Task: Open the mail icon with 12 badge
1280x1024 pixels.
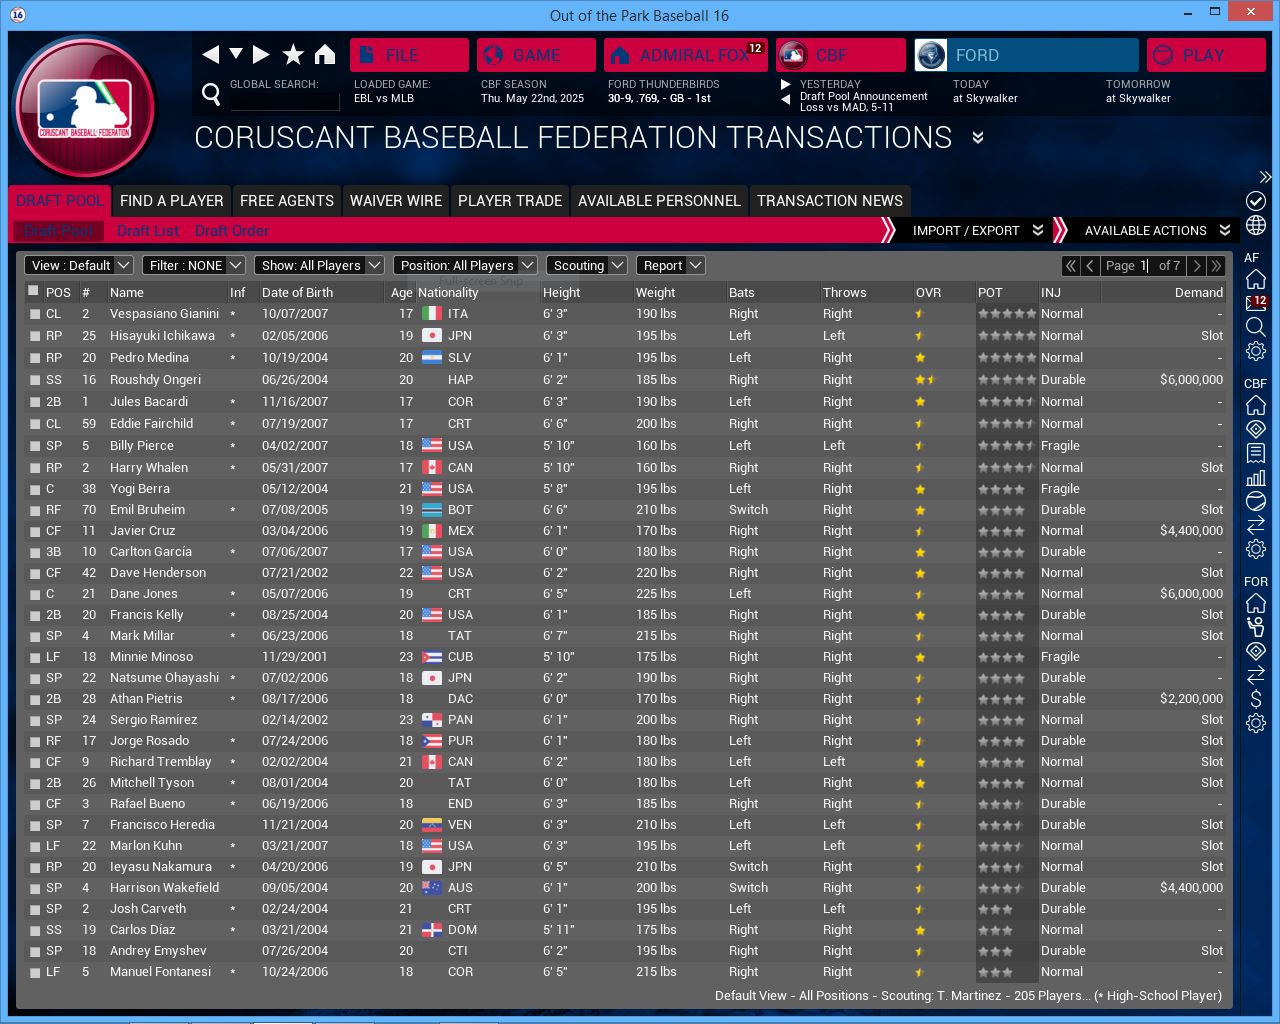Action: tap(1256, 303)
